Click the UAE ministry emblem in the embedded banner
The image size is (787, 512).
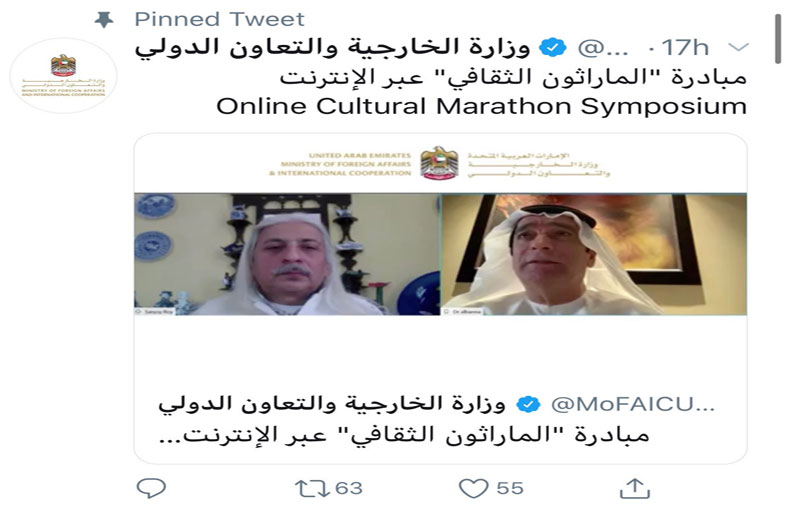439,164
